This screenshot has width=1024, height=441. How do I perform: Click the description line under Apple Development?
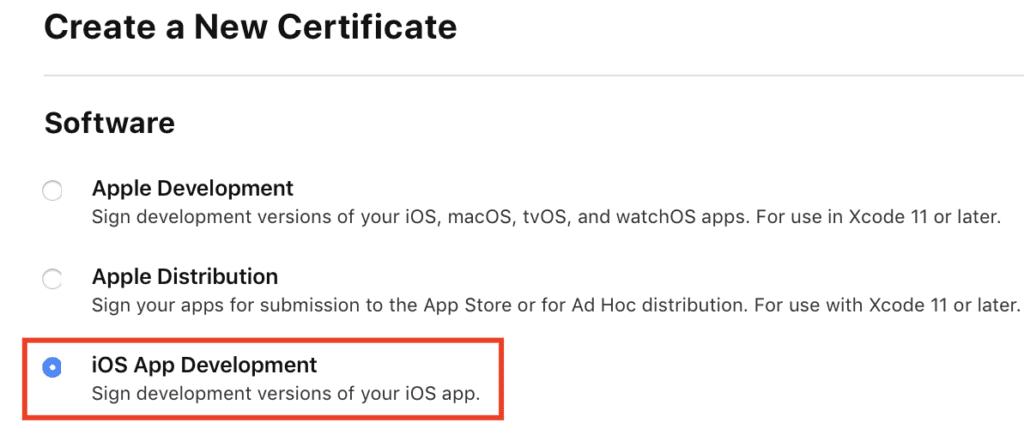coord(545,216)
